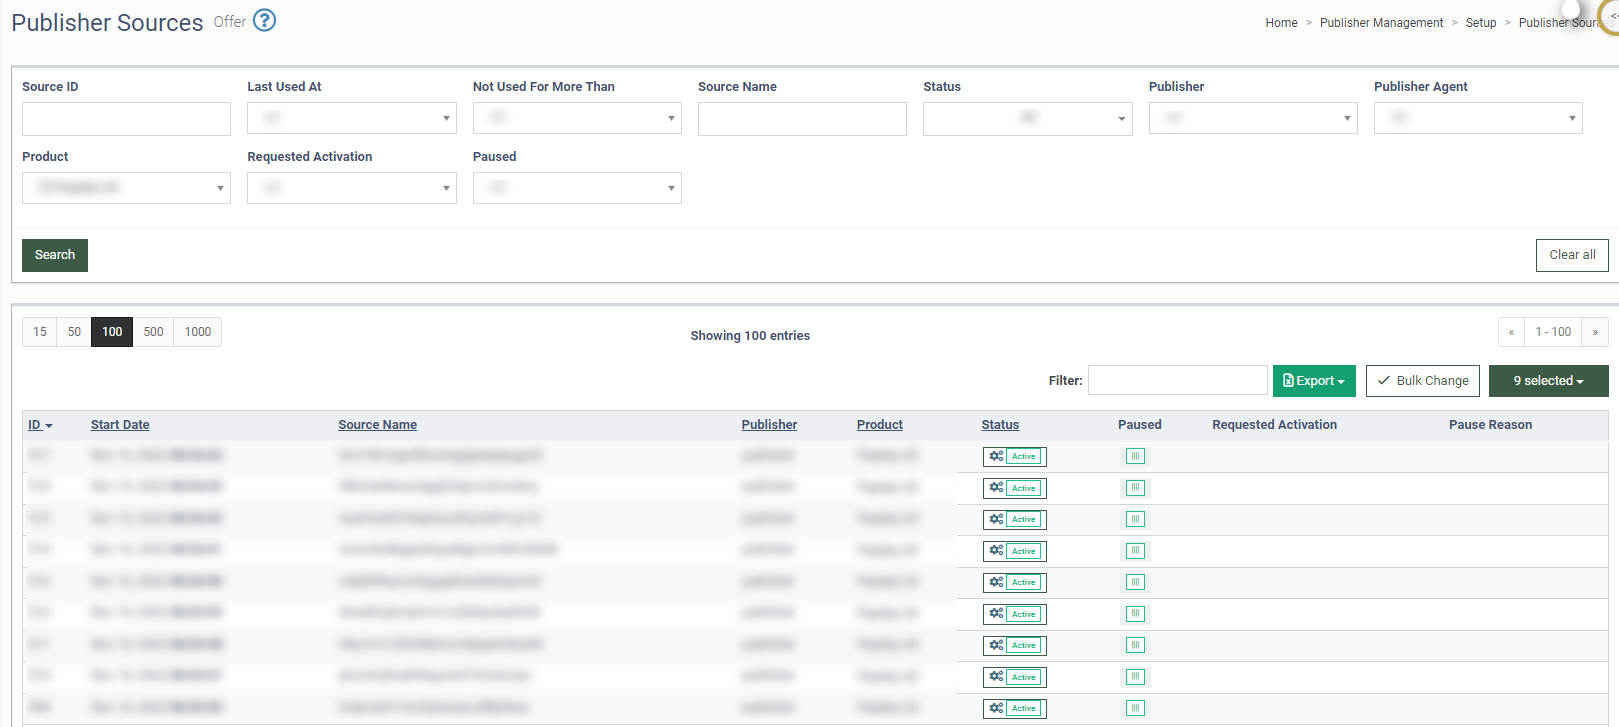This screenshot has width=1619, height=727.
Task: Select 15 entries per page
Action: tap(40, 332)
